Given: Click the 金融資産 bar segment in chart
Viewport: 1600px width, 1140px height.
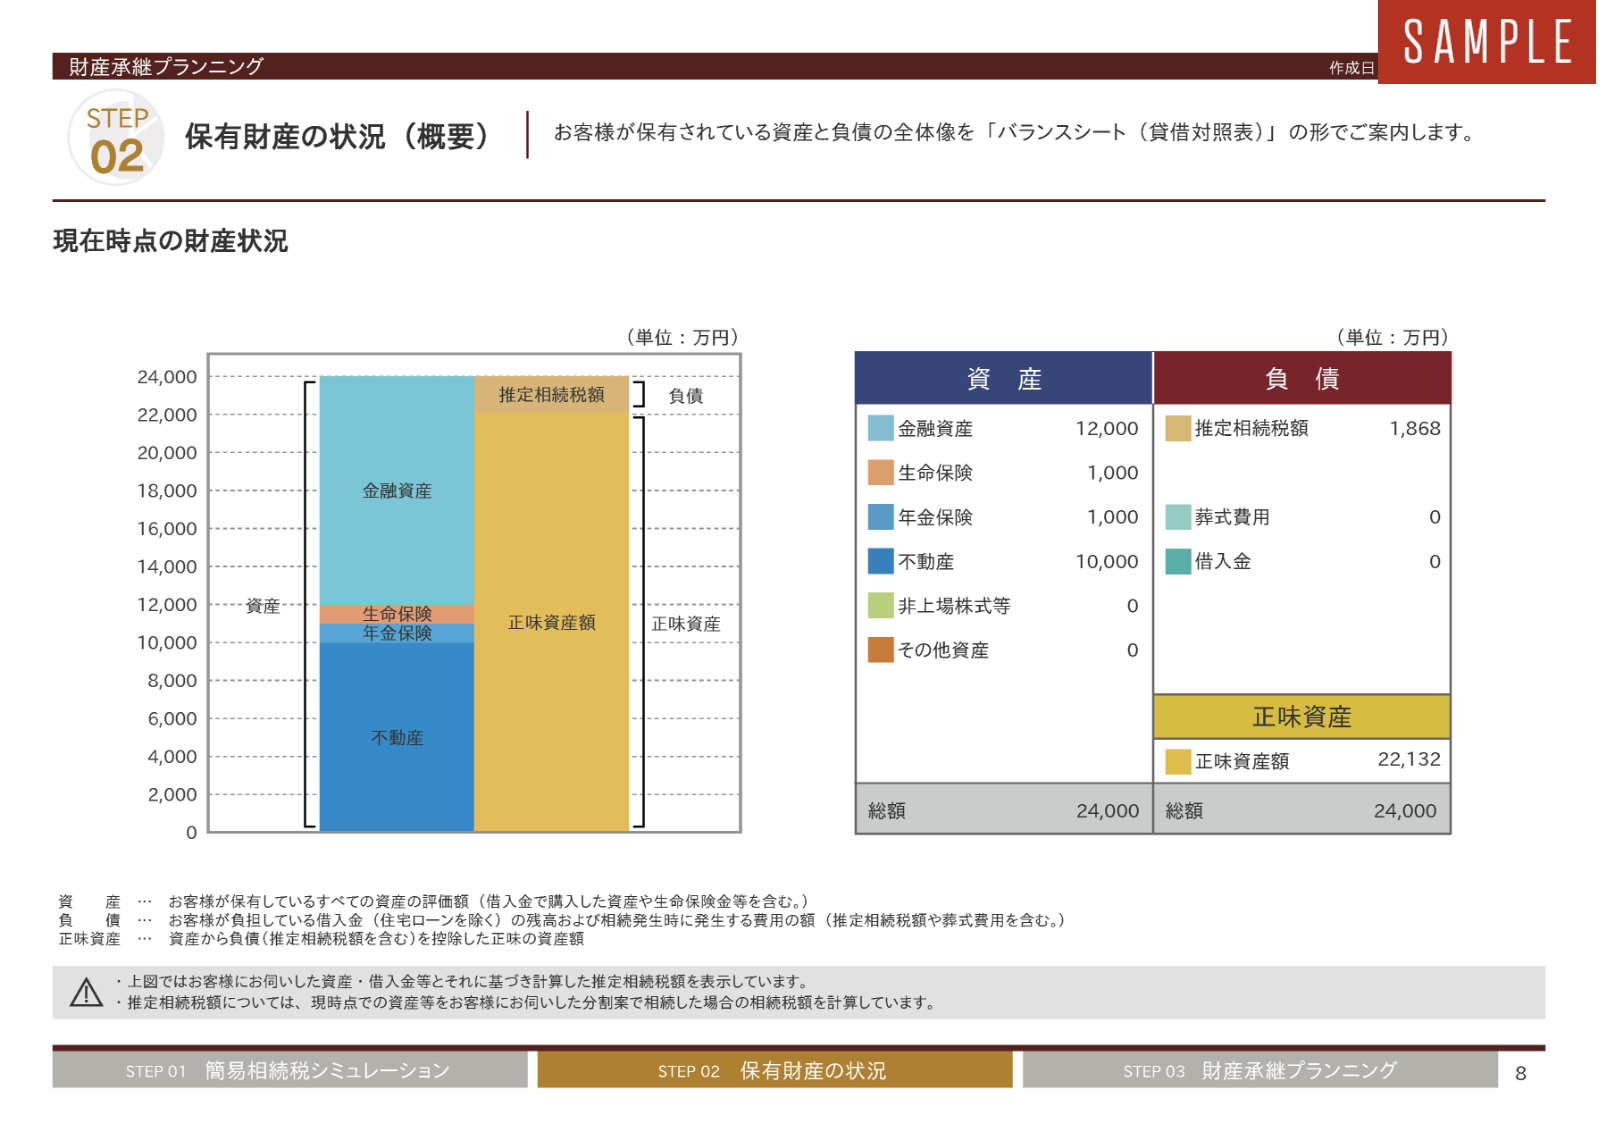Looking at the screenshot, I should tap(396, 490).
